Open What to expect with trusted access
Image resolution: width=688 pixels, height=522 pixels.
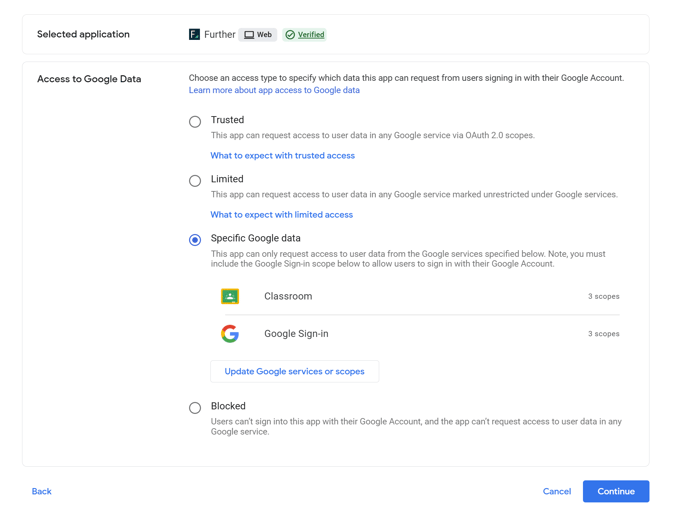[283, 155]
